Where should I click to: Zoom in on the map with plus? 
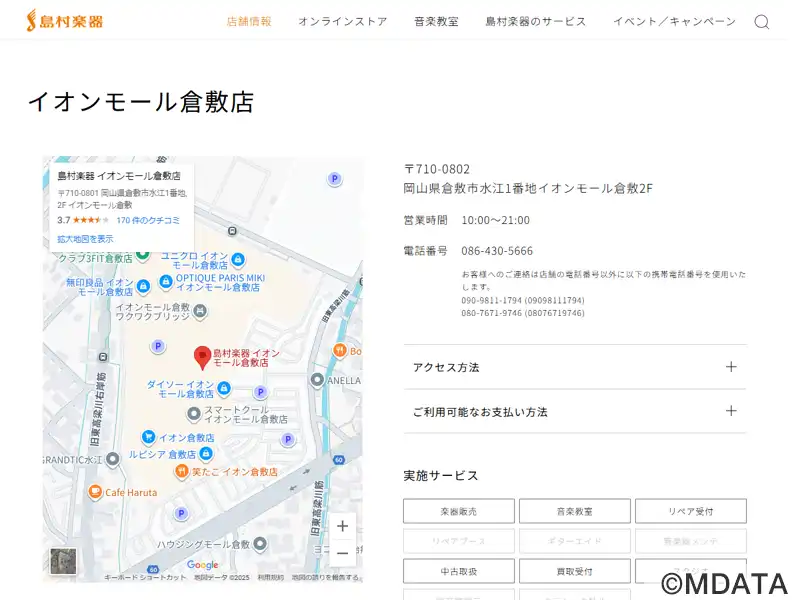(x=342, y=526)
